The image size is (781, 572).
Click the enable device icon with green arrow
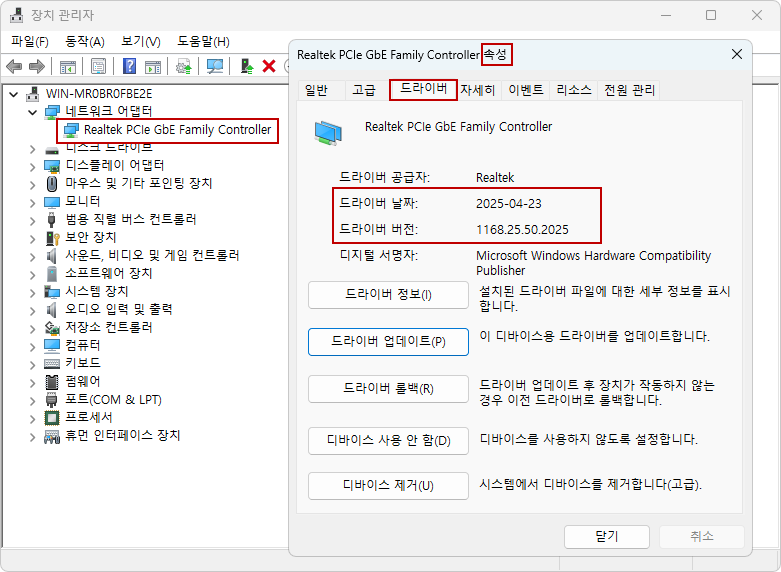click(x=247, y=66)
